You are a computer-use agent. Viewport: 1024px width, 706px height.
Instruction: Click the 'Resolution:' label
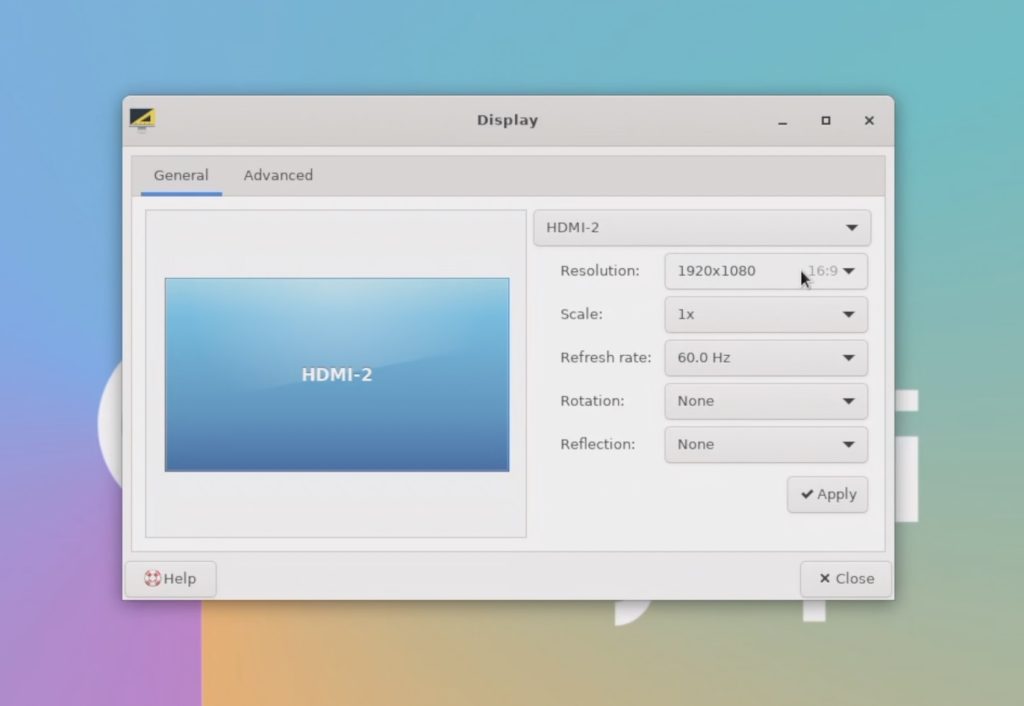(x=599, y=270)
